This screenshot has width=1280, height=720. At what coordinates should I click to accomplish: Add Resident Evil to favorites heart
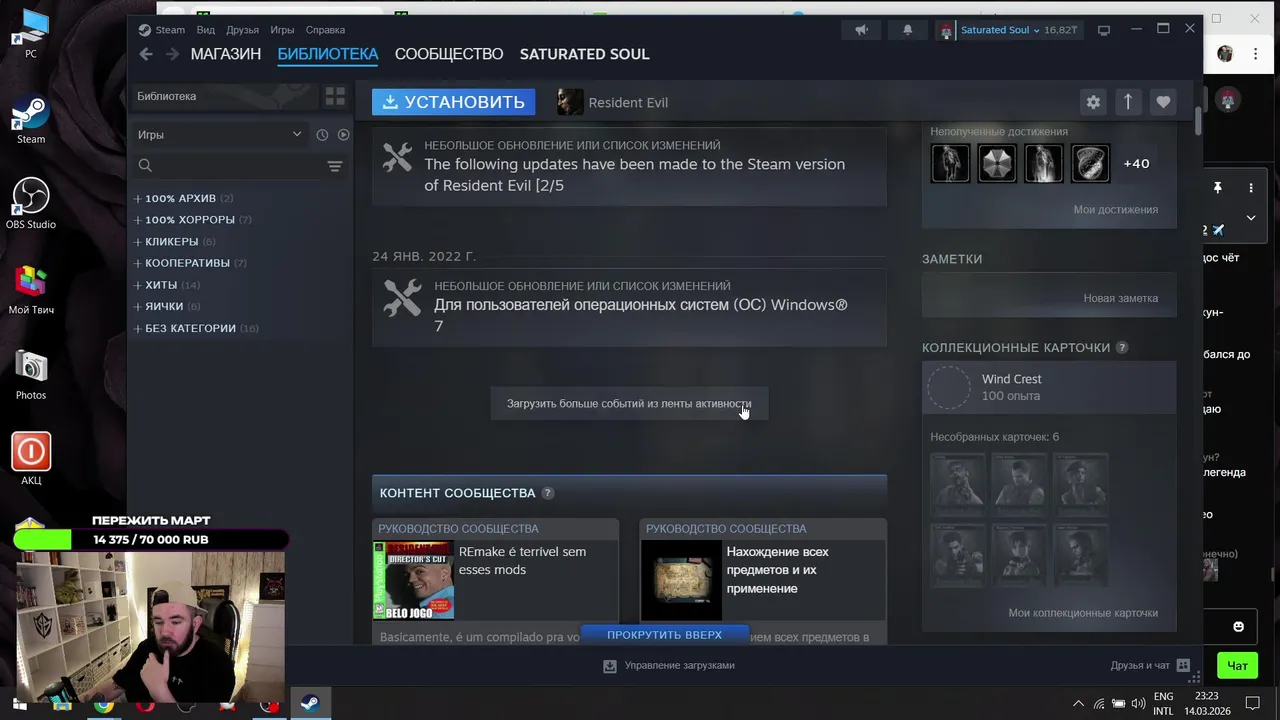pos(1163,102)
